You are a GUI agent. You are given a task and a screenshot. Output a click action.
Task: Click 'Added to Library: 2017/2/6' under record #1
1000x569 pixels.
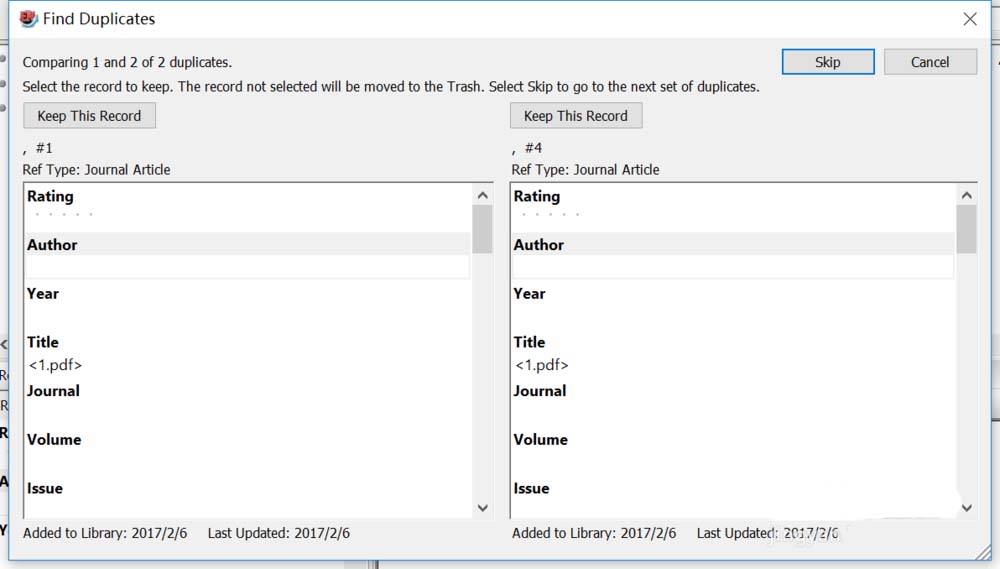click(105, 533)
